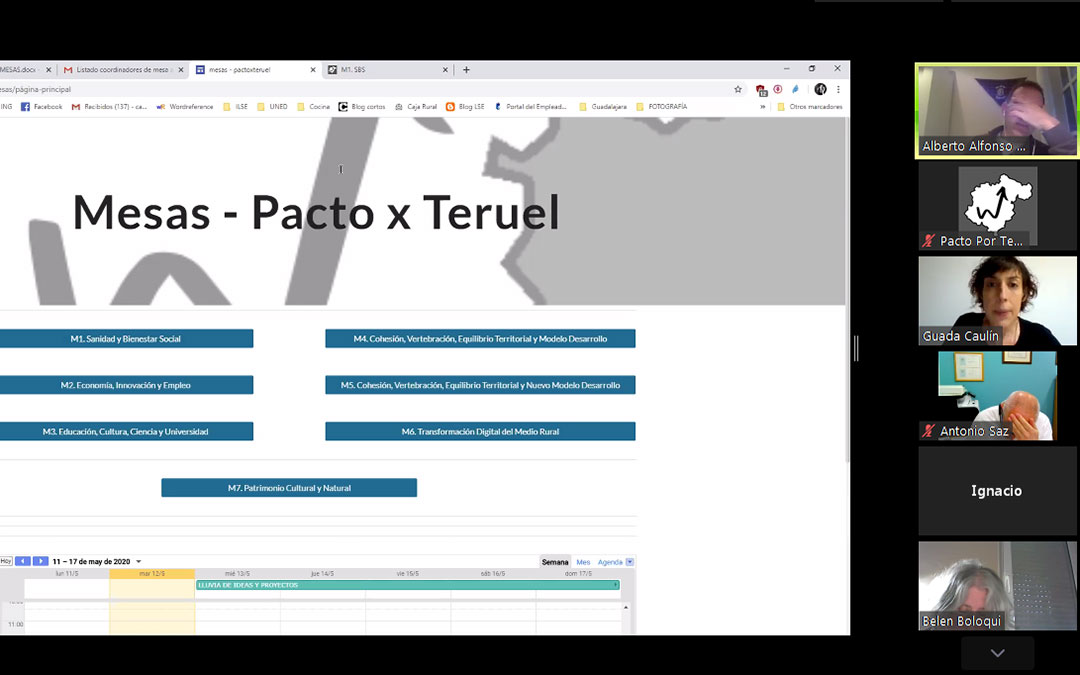
Task: Click the address bar URL field
Action: tap(365, 89)
